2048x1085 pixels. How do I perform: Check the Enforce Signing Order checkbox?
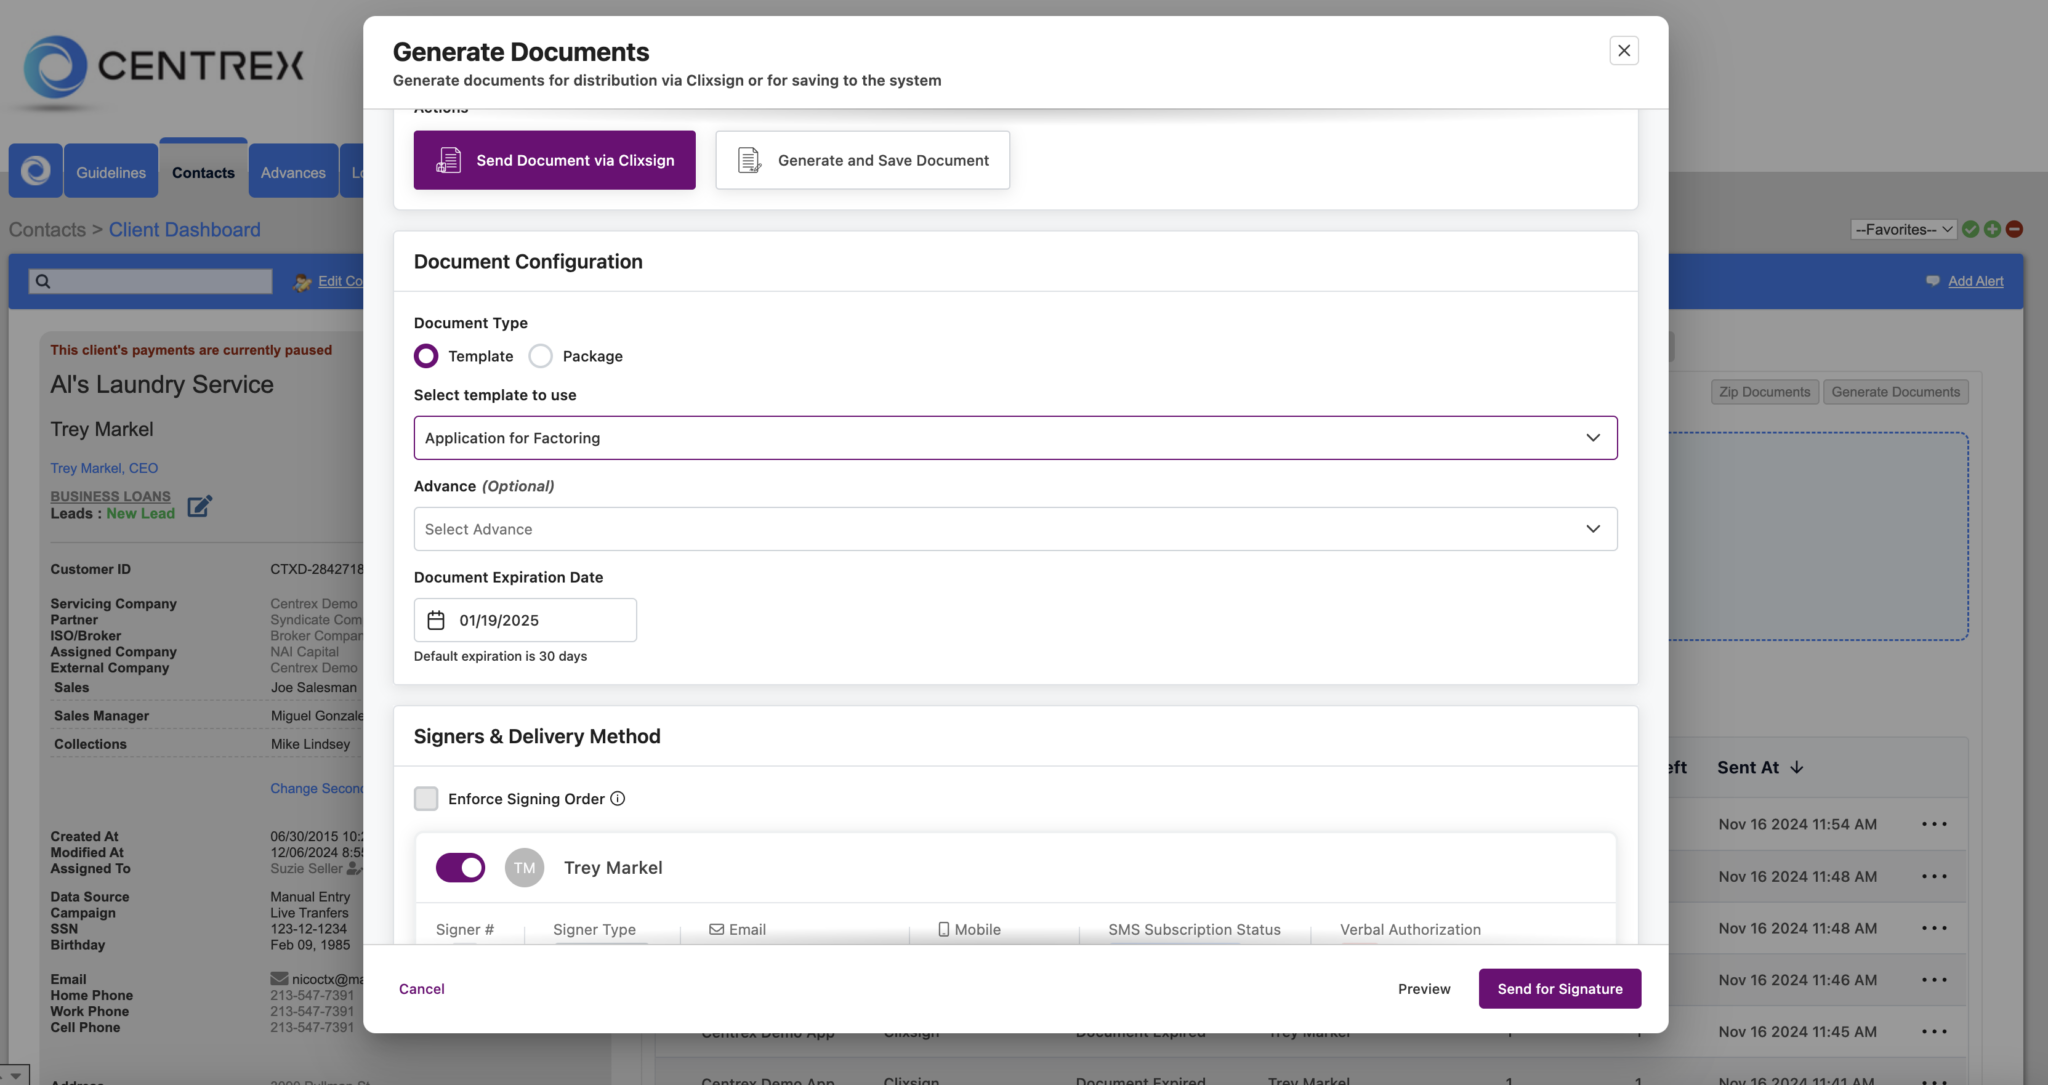click(426, 798)
